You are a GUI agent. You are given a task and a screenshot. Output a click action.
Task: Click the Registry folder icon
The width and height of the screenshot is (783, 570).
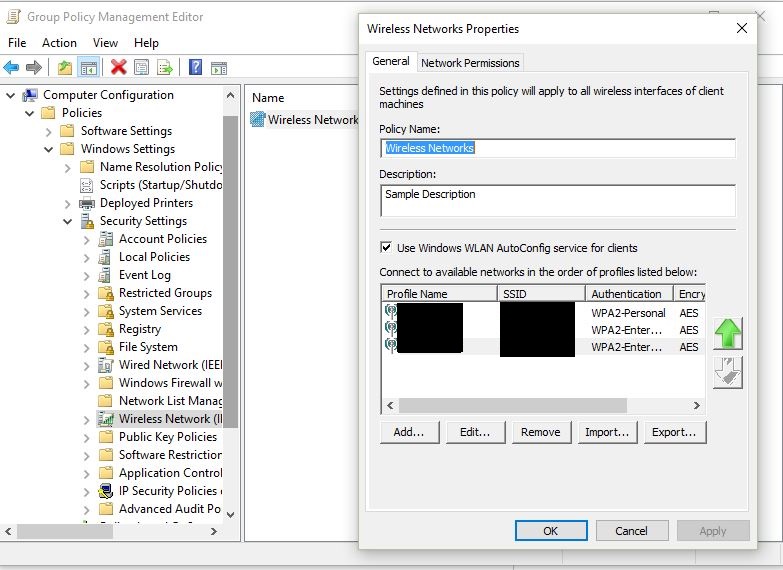point(106,329)
